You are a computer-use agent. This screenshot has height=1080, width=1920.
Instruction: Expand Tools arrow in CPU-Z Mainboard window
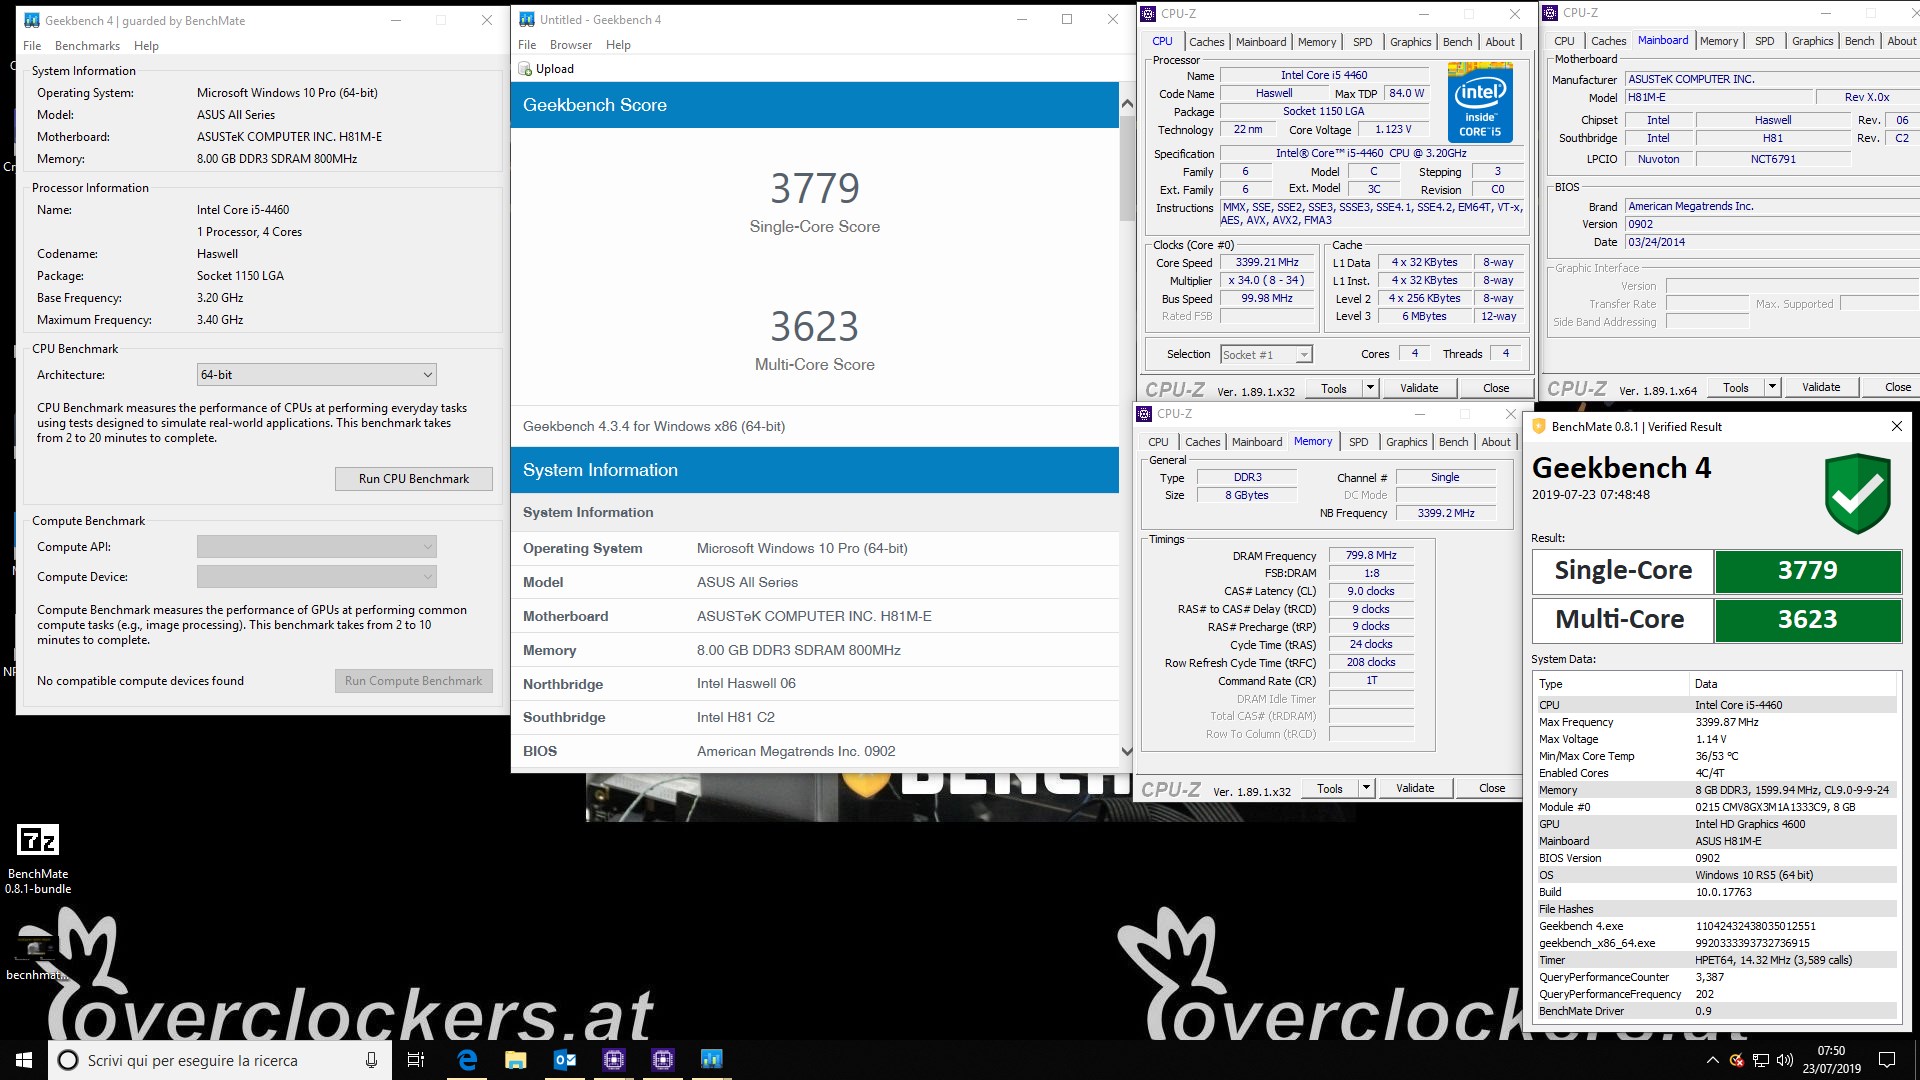pyautogui.click(x=1772, y=387)
